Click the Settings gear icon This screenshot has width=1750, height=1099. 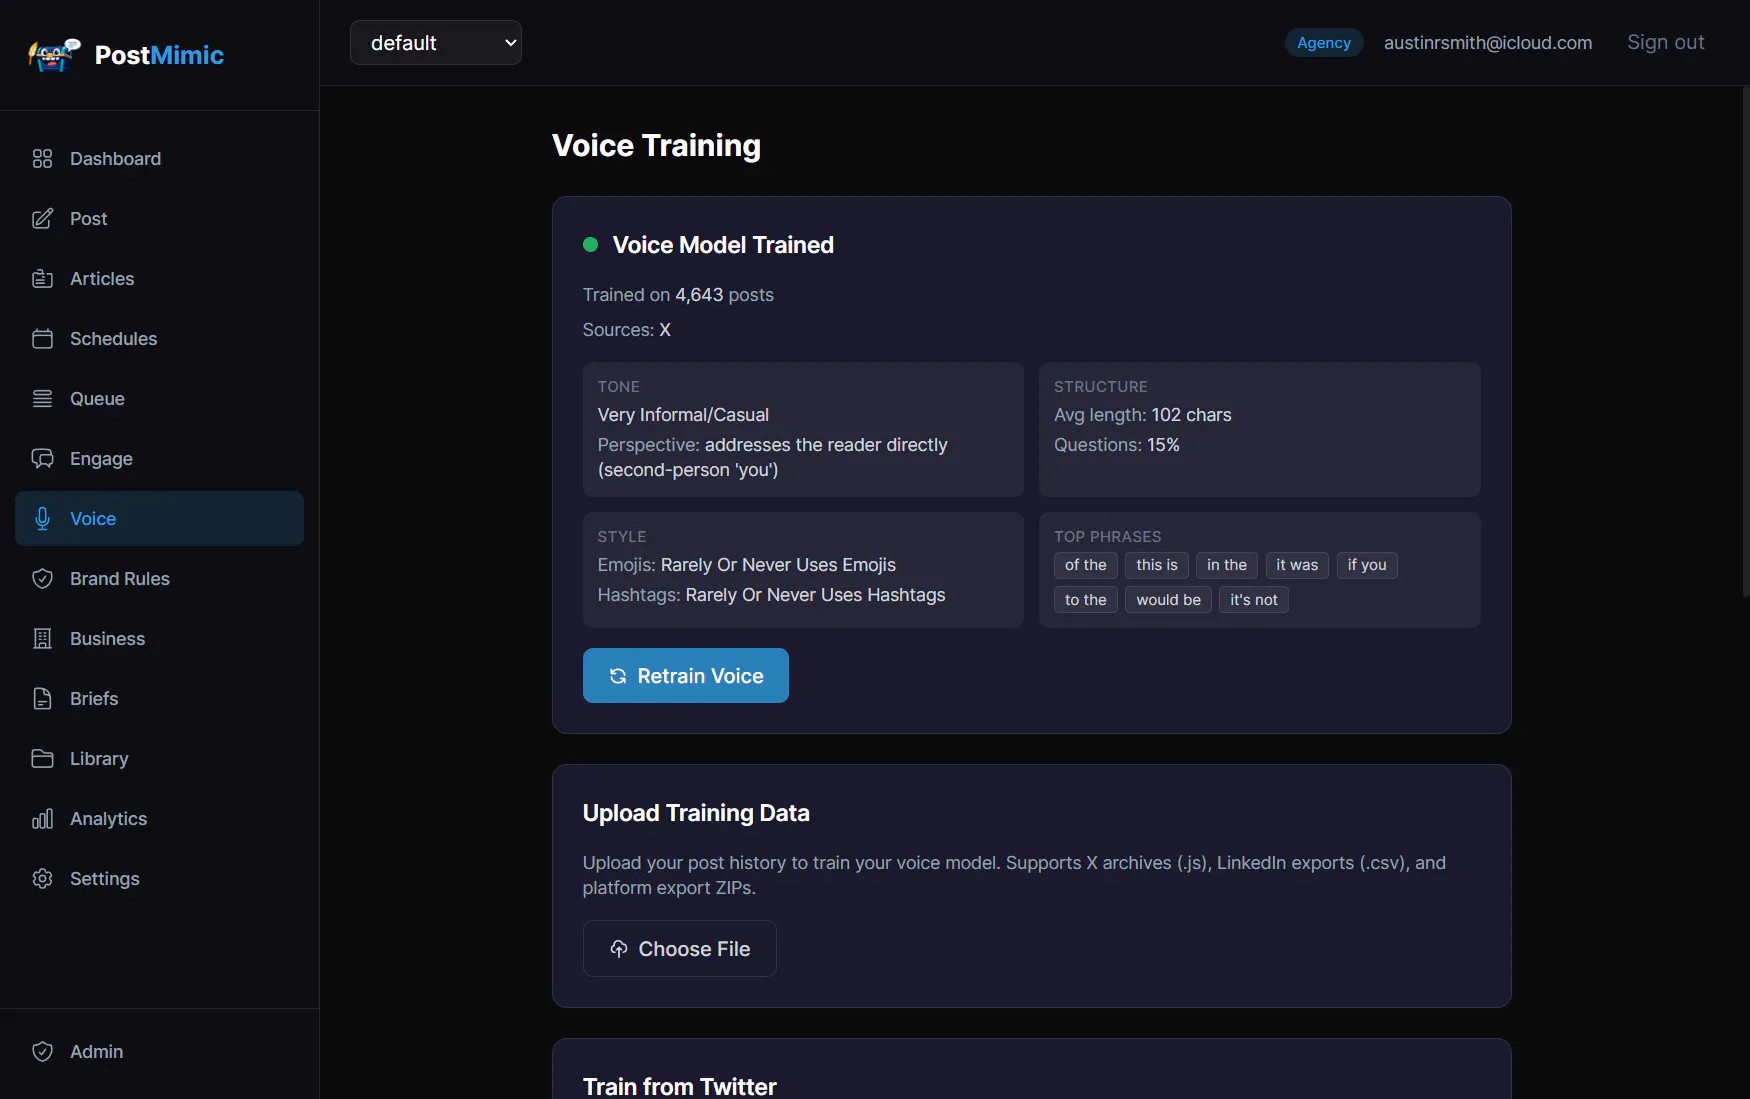click(x=42, y=879)
